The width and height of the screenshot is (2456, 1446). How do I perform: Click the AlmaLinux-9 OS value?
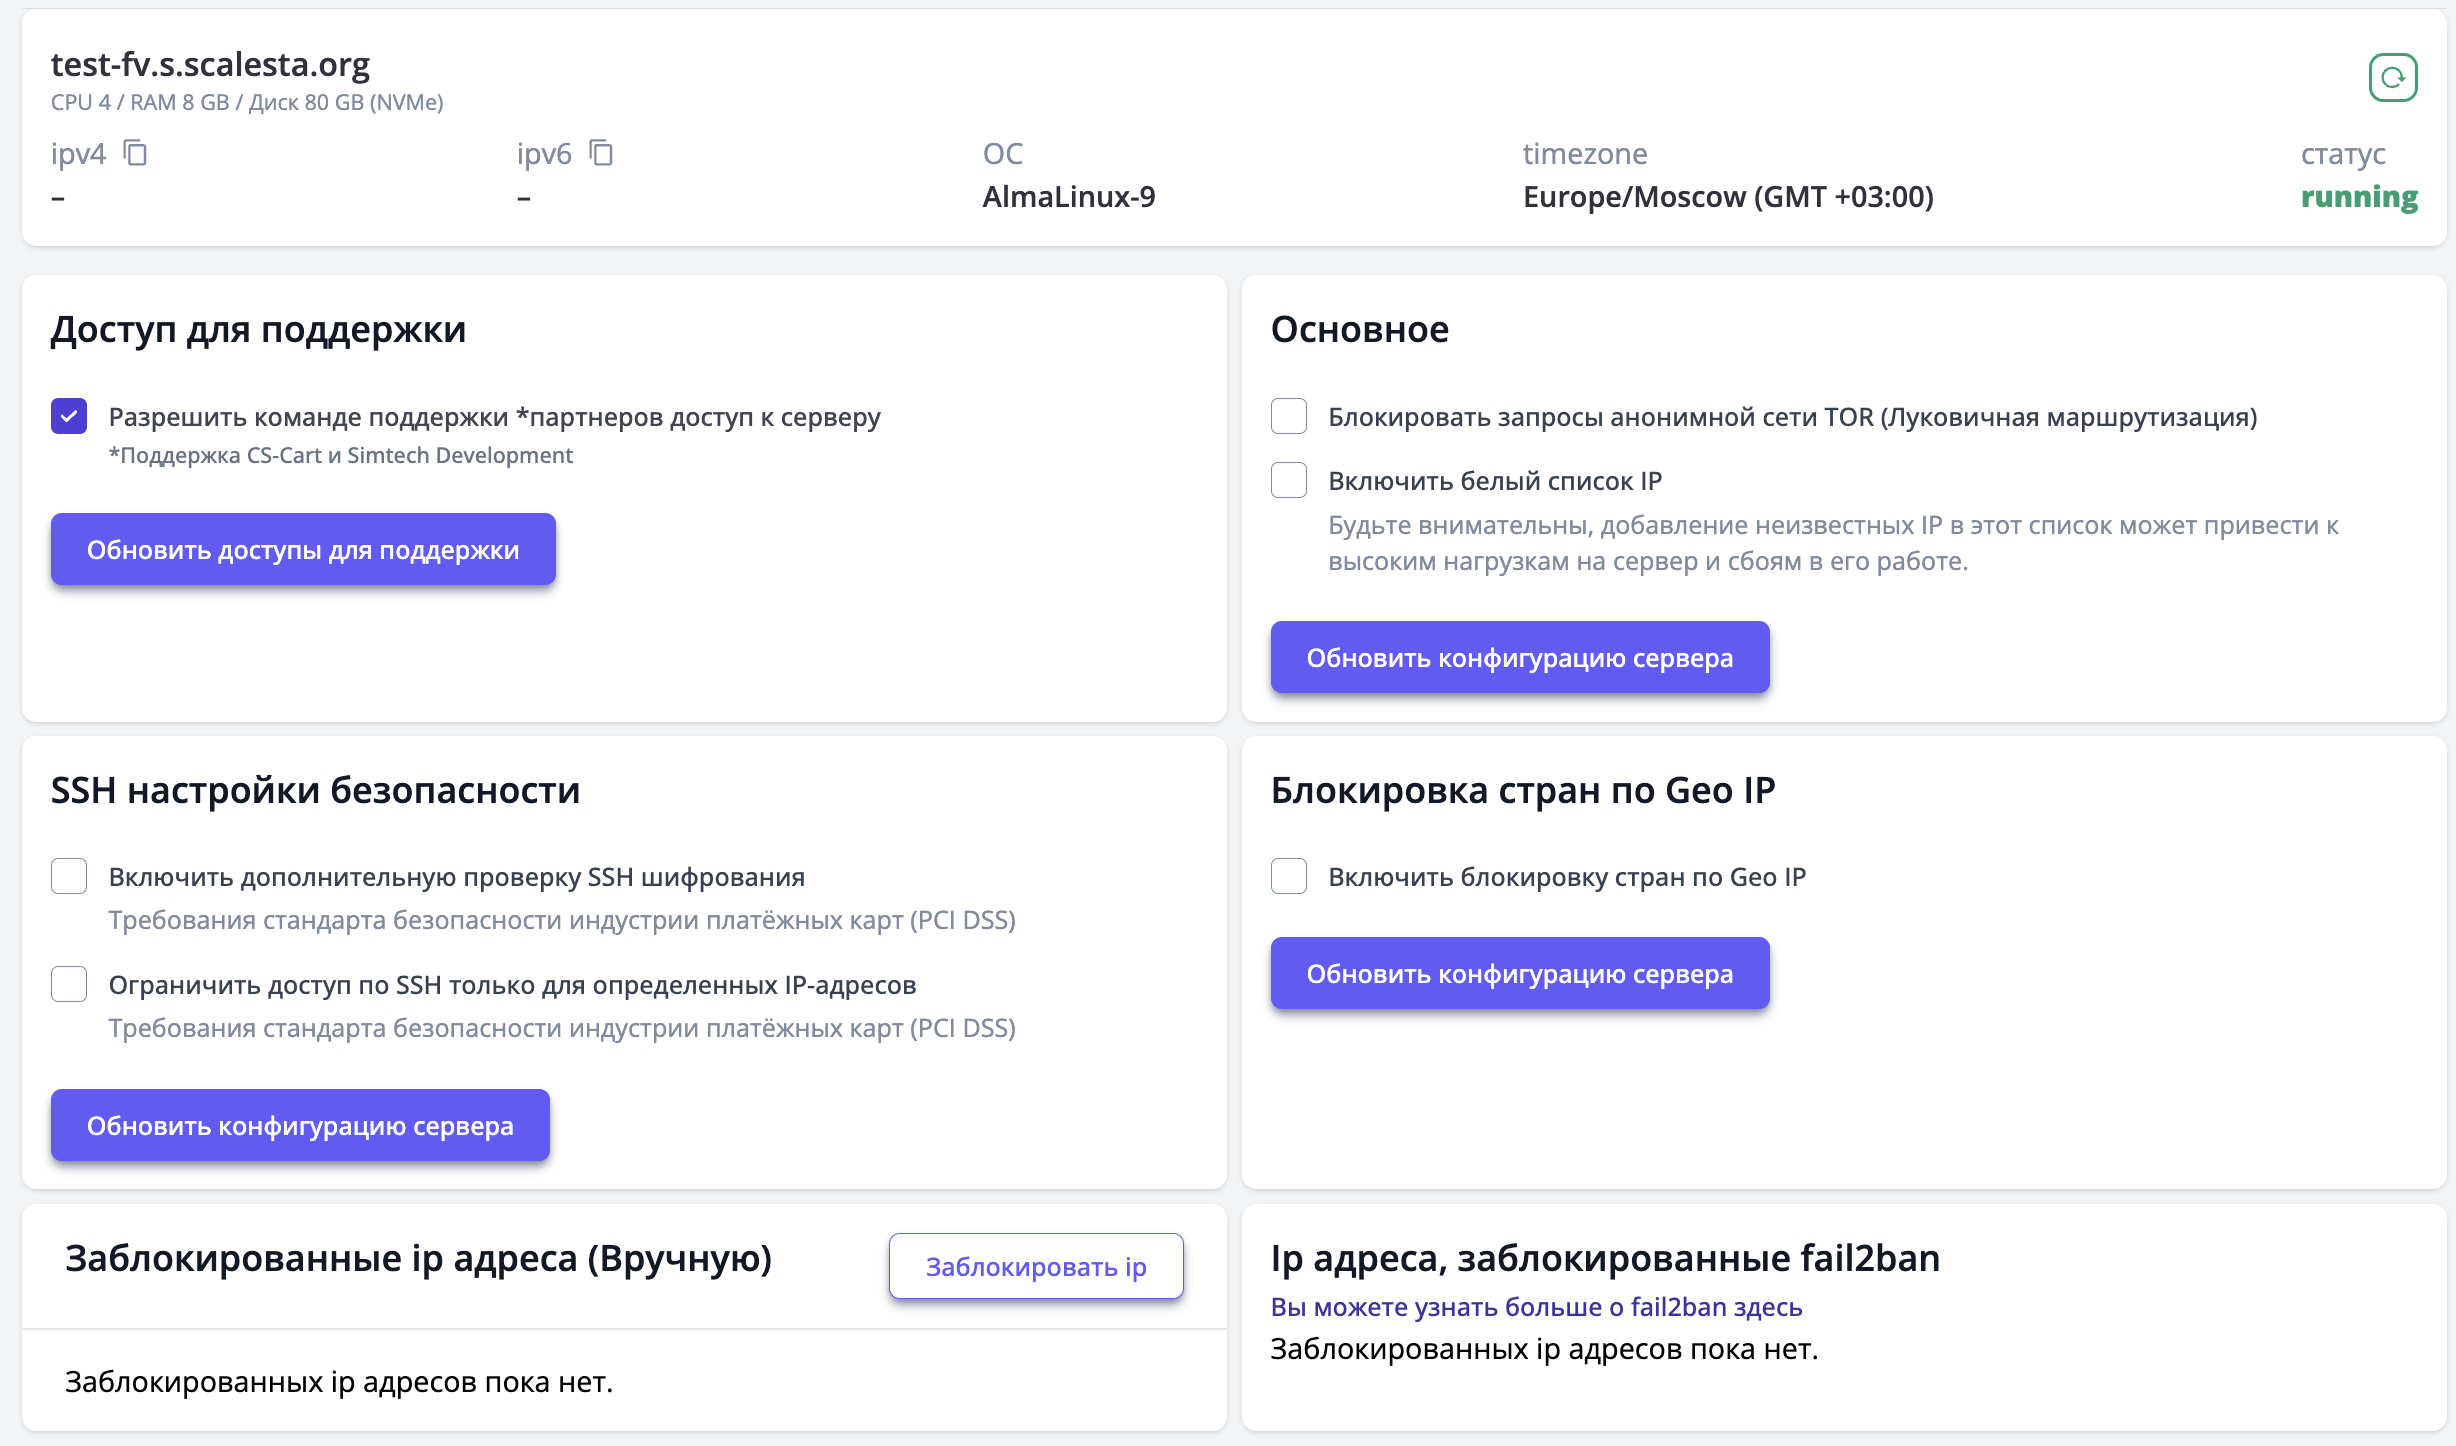pyautogui.click(x=1068, y=197)
